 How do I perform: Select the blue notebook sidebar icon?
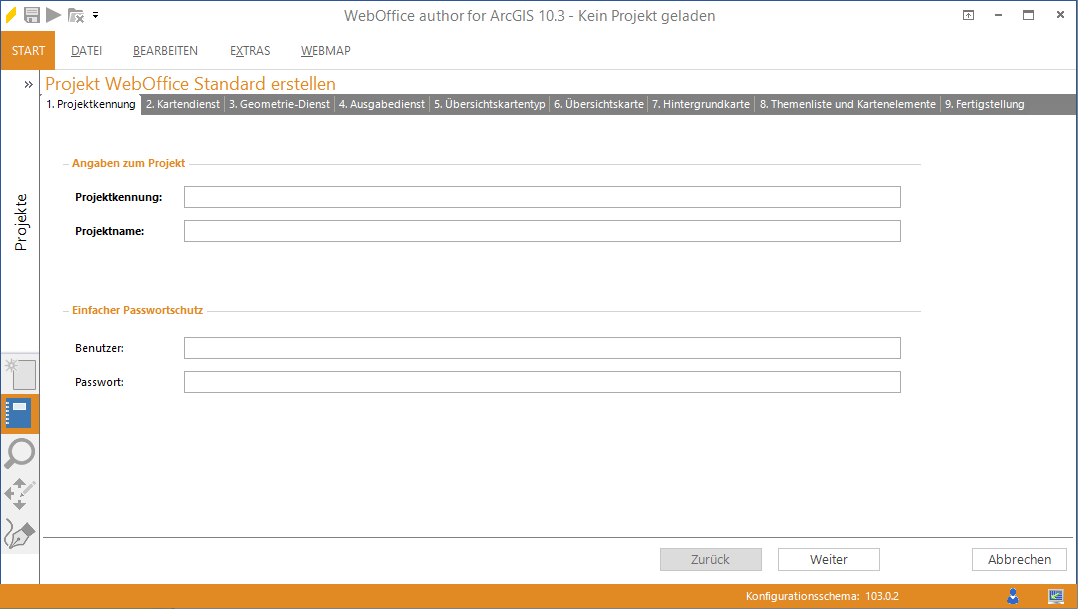(20, 413)
